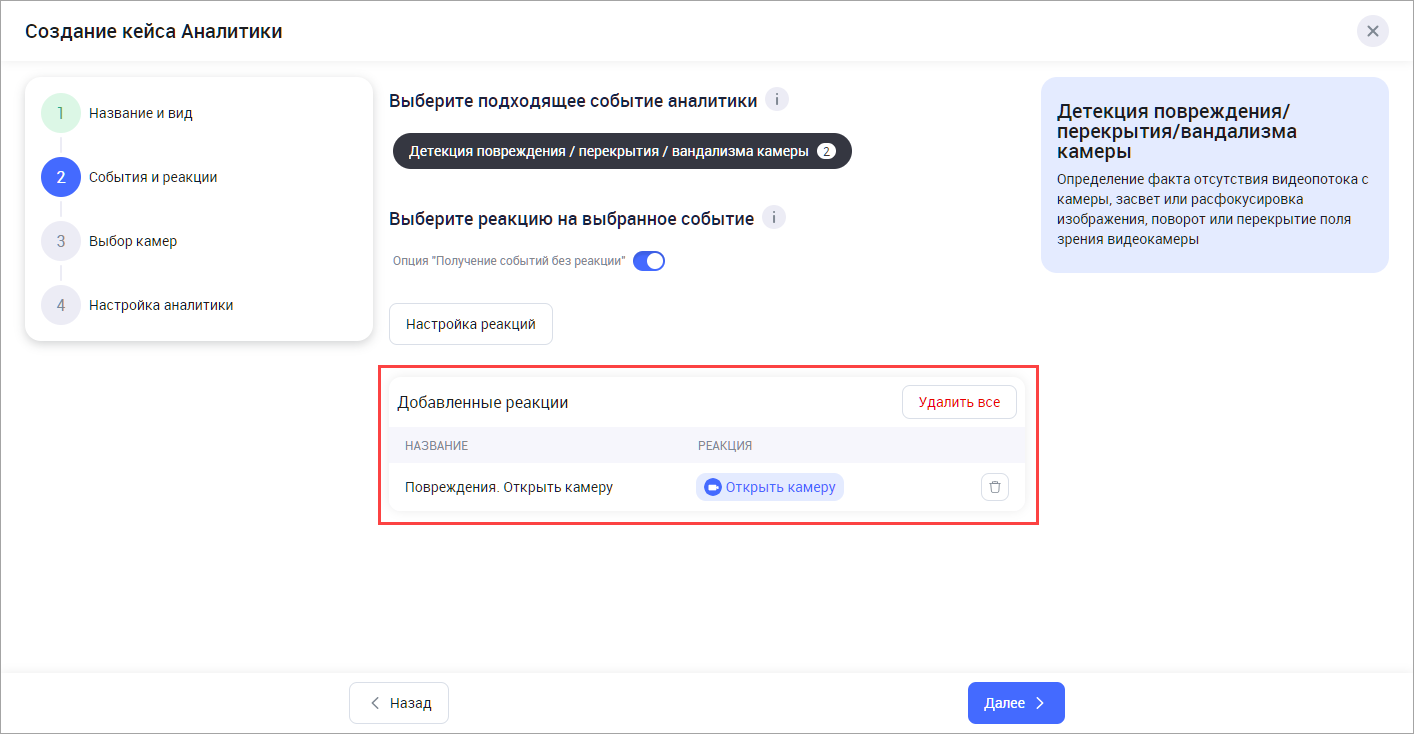1414x734 pixels.
Task: Click the "Настройка реакций" button
Action: click(x=471, y=324)
